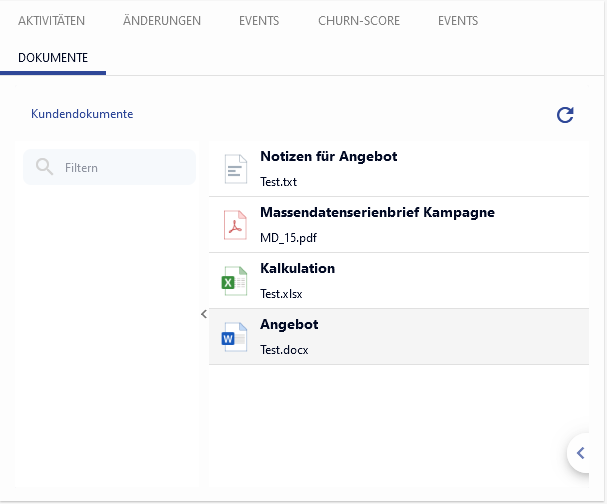607x504 pixels.
Task: Go to the CHURN-SCORE tab
Action: click(358, 21)
